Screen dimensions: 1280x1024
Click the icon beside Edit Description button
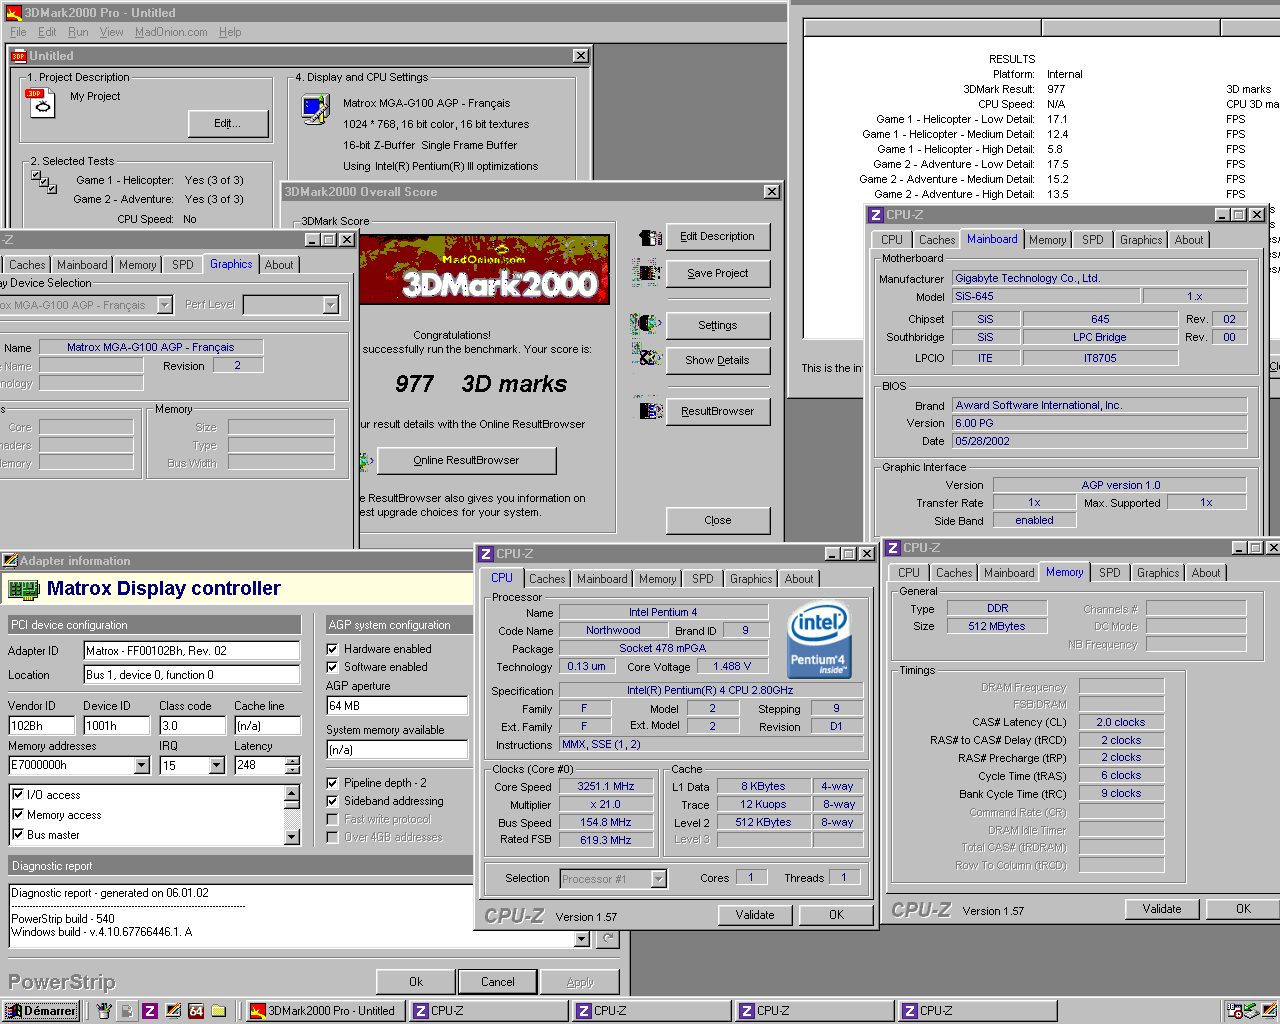649,237
